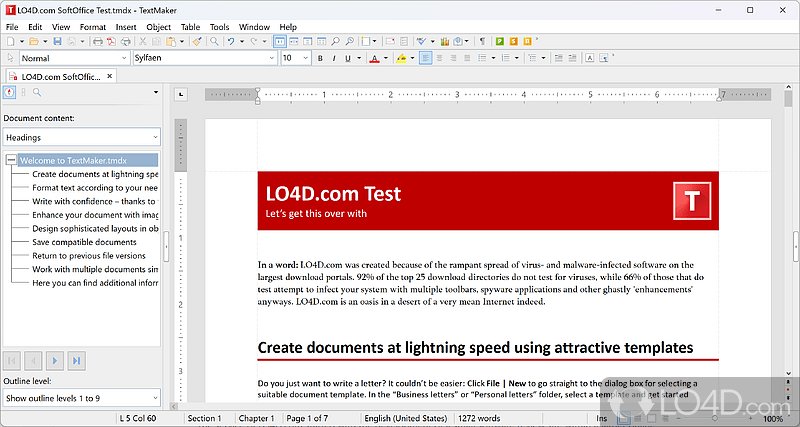Open the Underline style dropdown arrow
Image resolution: width=800 pixels, height=427 pixels.
point(359,58)
